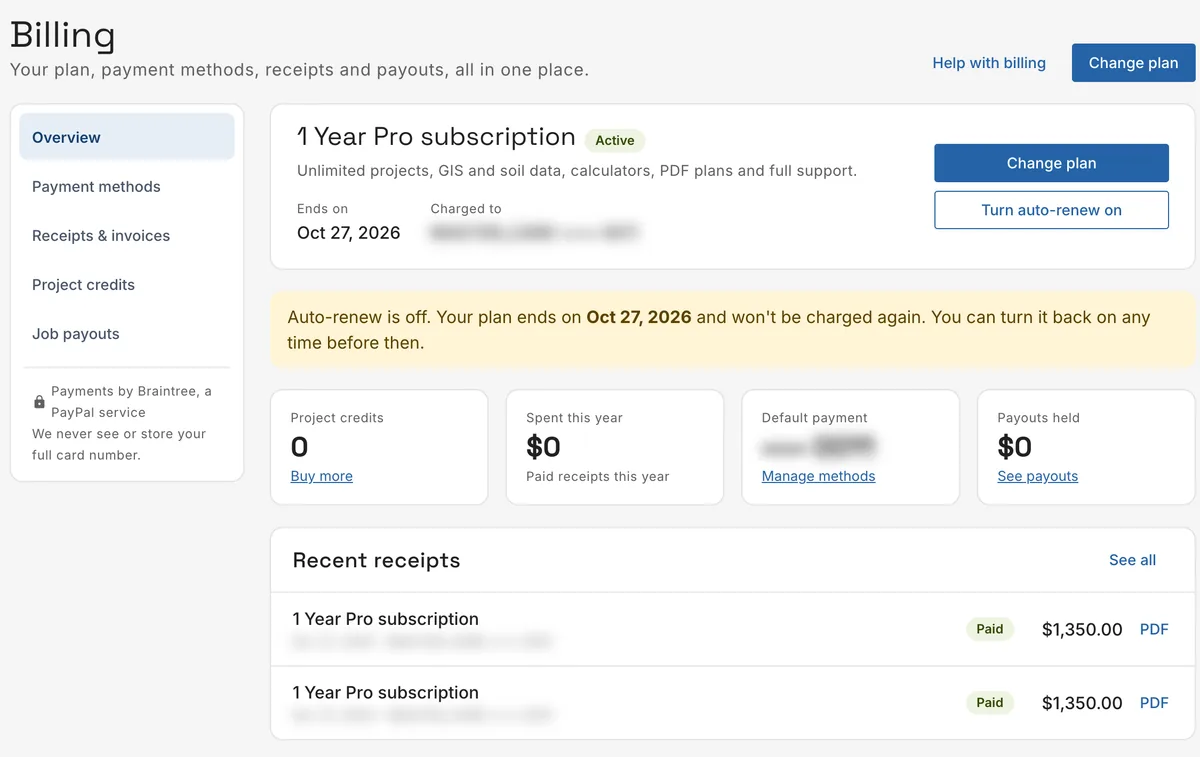The image size is (1200, 757).
Task: Click the Help with billing link
Action: pos(989,63)
